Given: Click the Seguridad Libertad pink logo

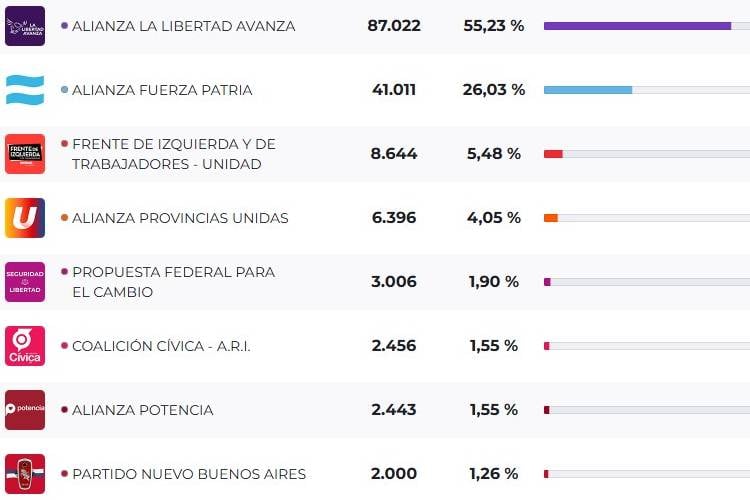Looking at the screenshot, I should point(25,282).
